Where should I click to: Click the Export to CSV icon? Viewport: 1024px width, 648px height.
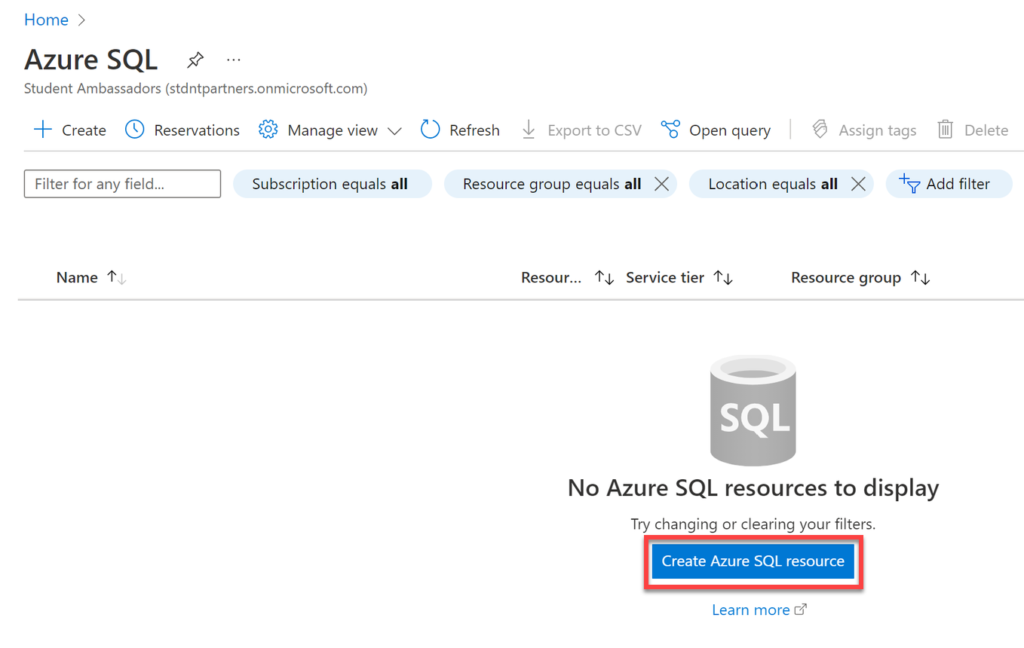[x=528, y=129]
